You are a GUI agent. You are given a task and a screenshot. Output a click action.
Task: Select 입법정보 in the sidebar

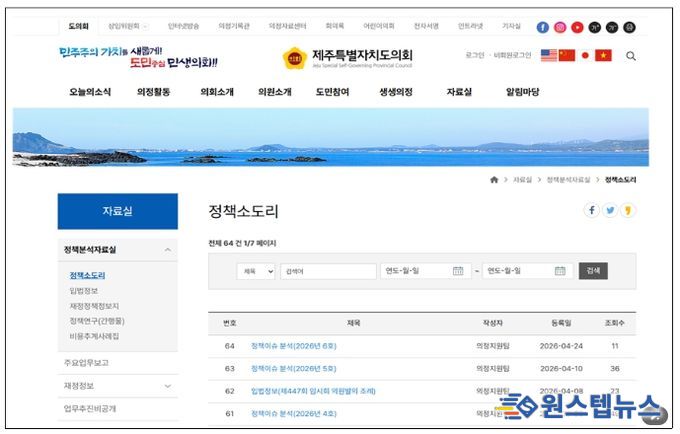tap(84, 291)
